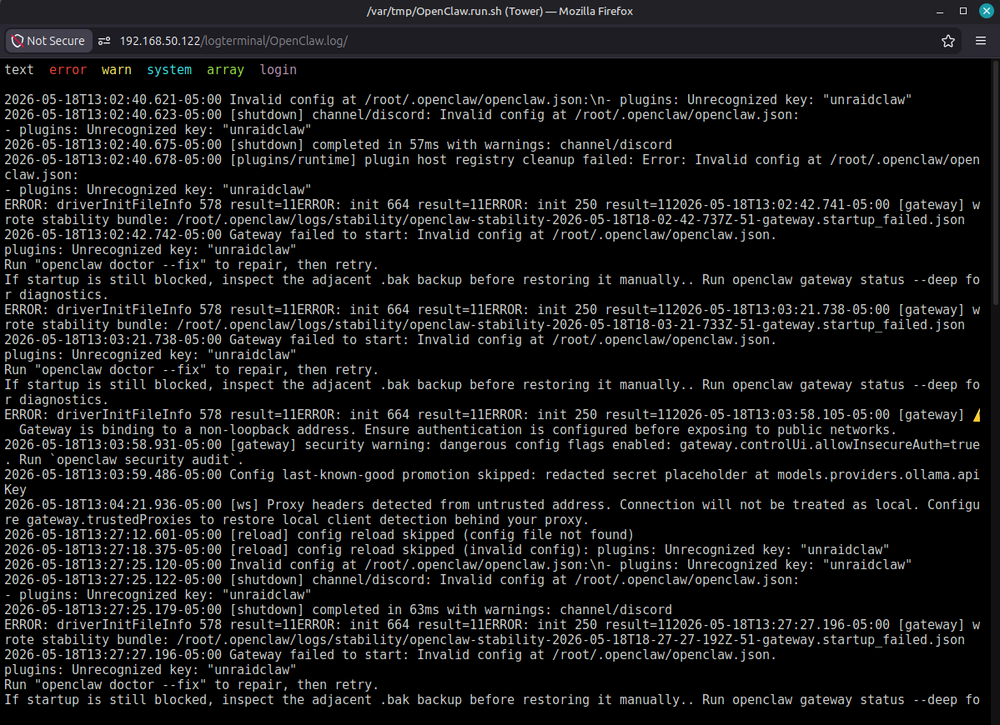Select the 'text' log filter label

(x=19, y=70)
